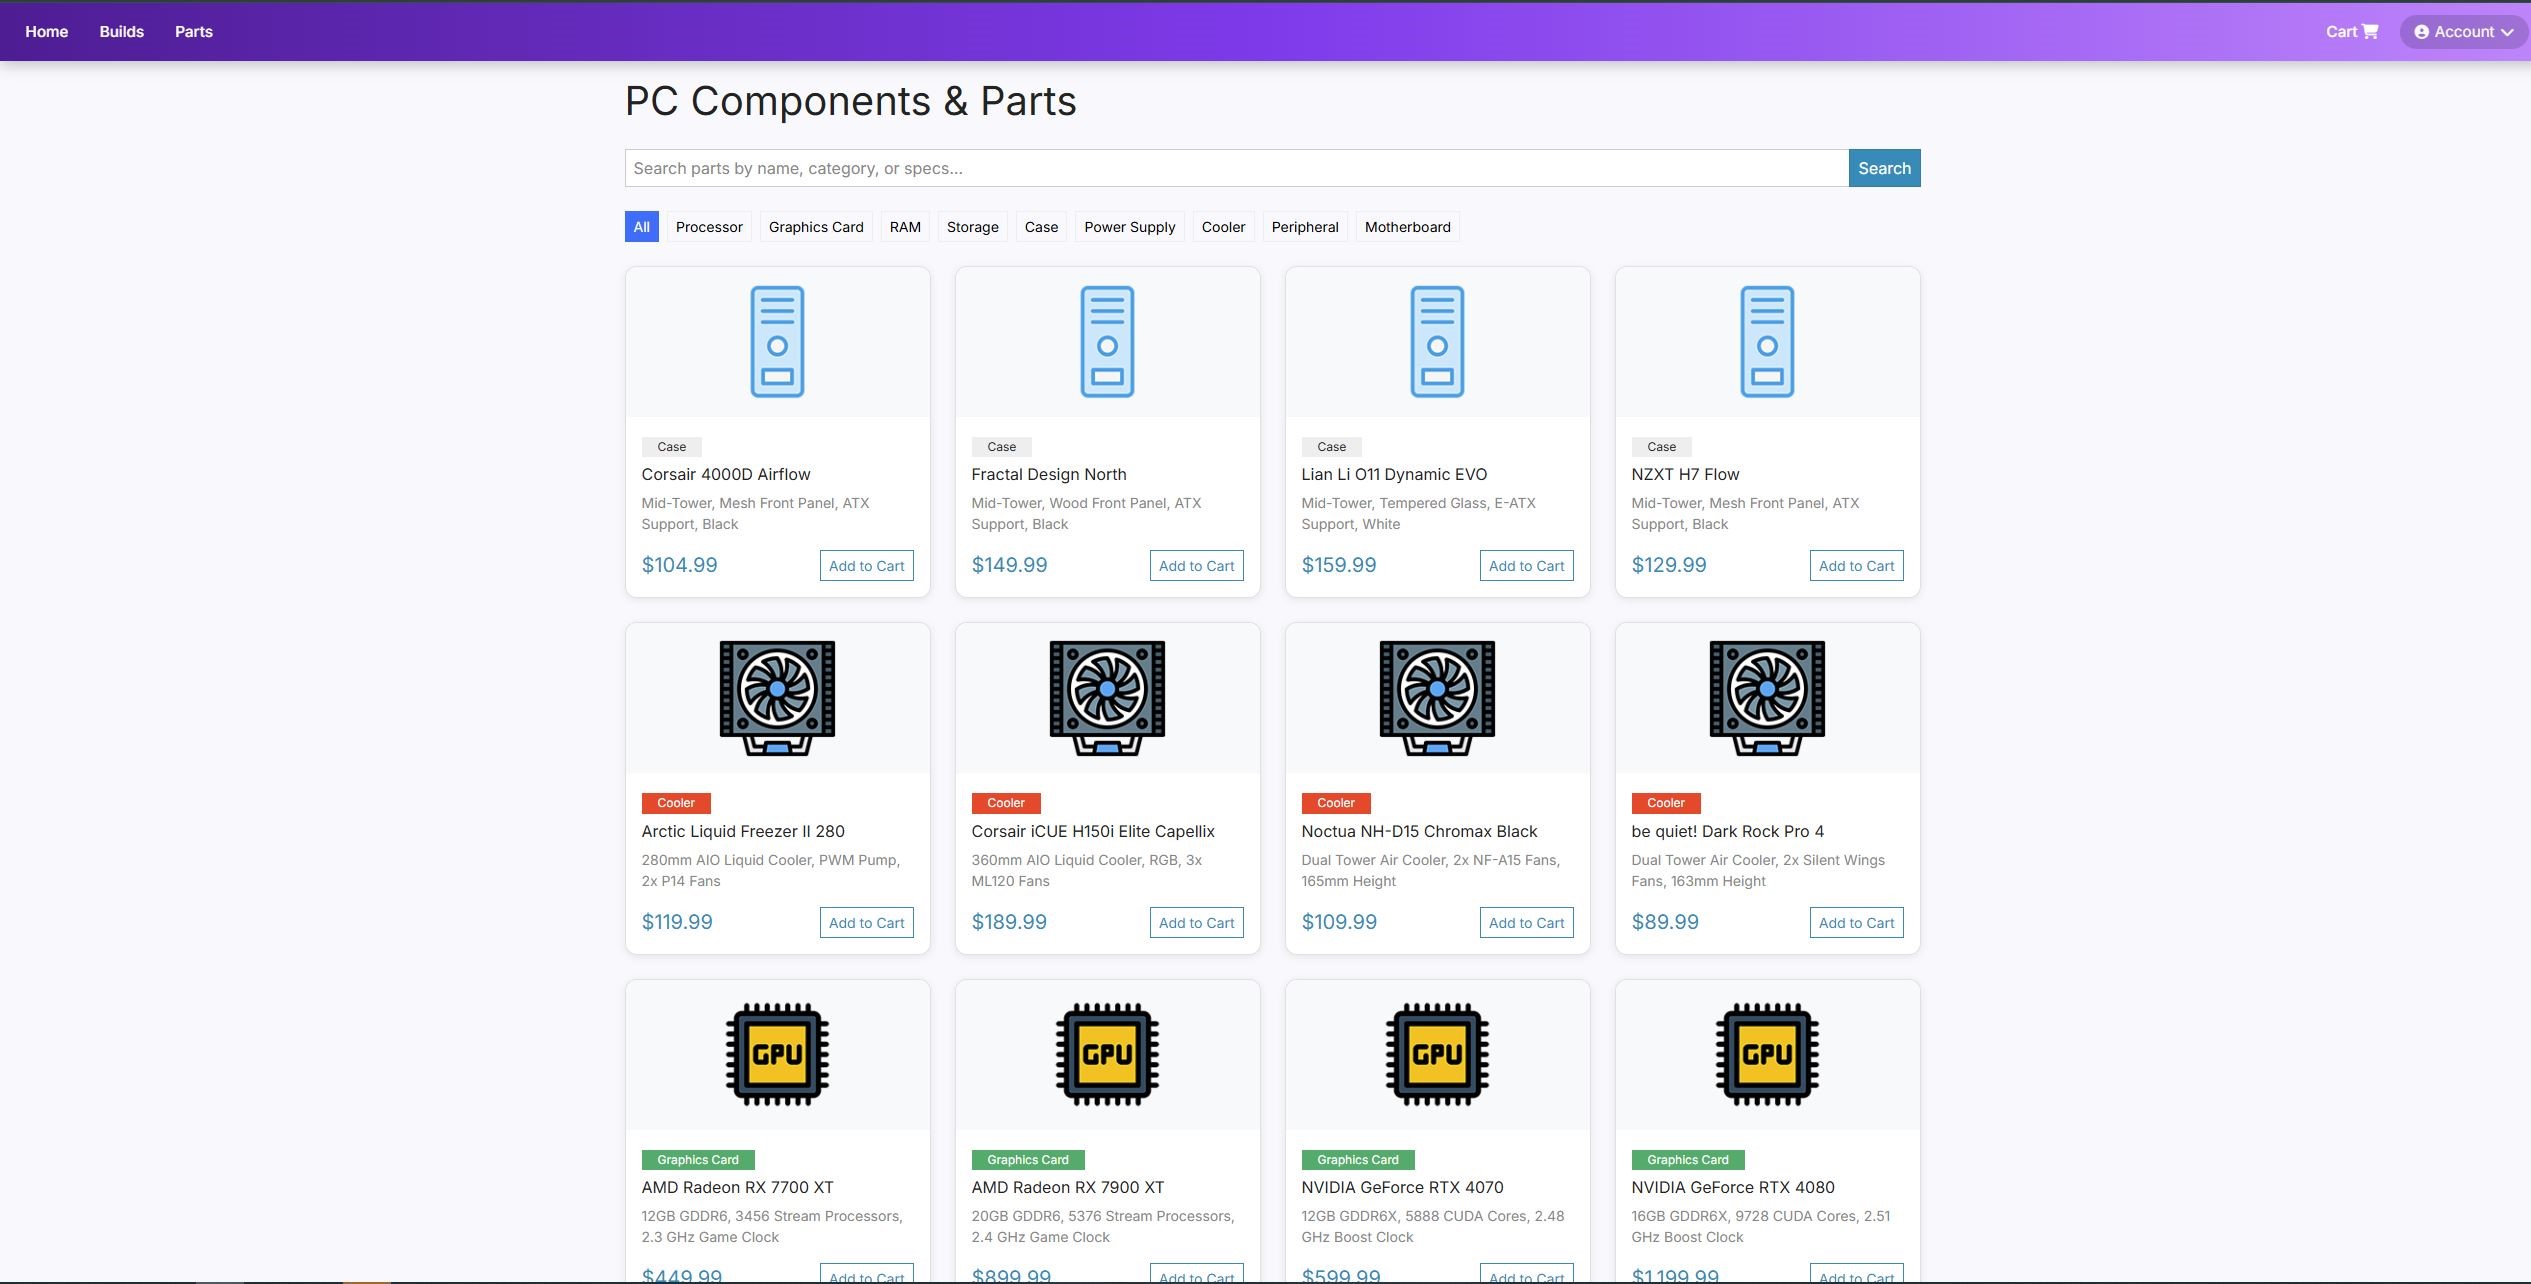
Task: Select the Processor category filter
Action: tap(708, 227)
